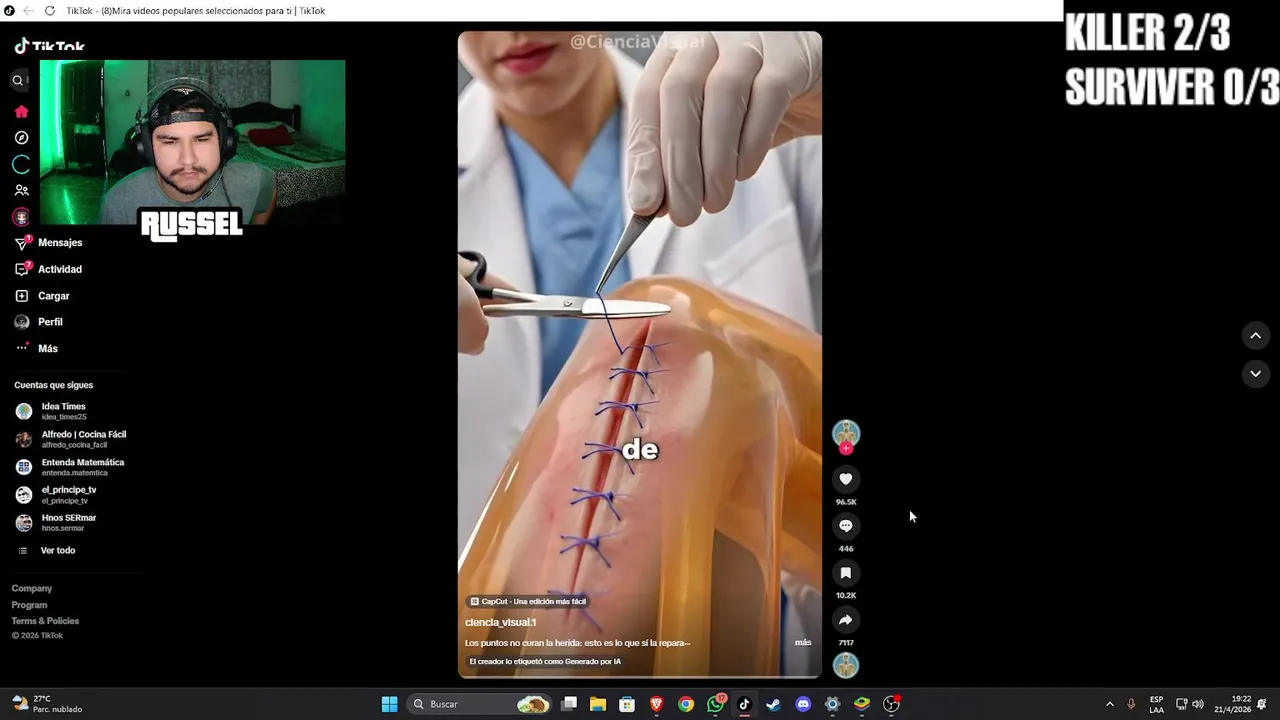
Task: Open File Explorer from taskbar
Action: click(598, 704)
